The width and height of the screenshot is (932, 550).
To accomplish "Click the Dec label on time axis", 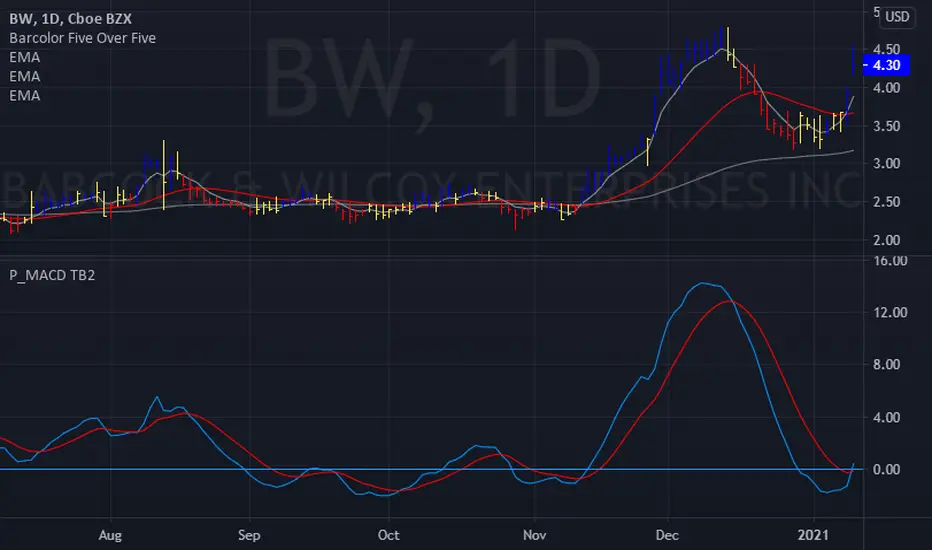I will 667,535.
